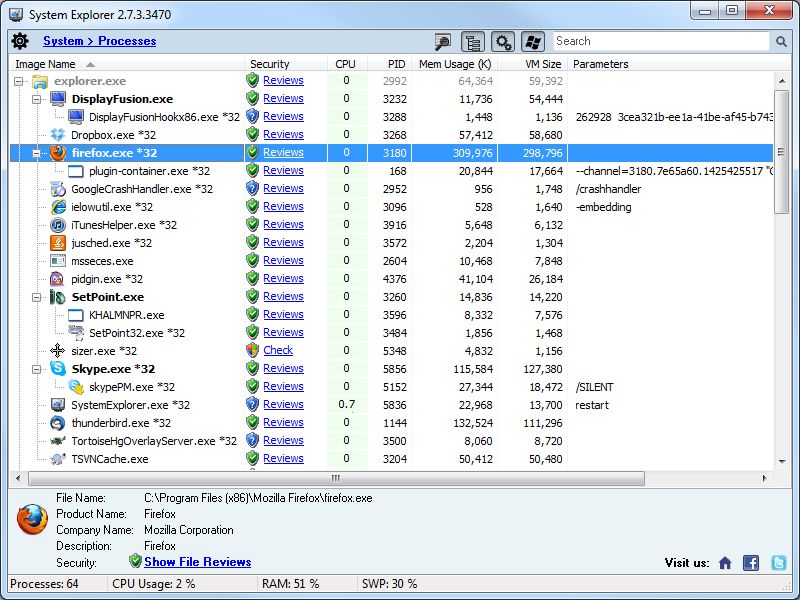Click the Show File Reviews link
Image resolution: width=800 pixels, height=600 pixels.
(x=193, y=561)
